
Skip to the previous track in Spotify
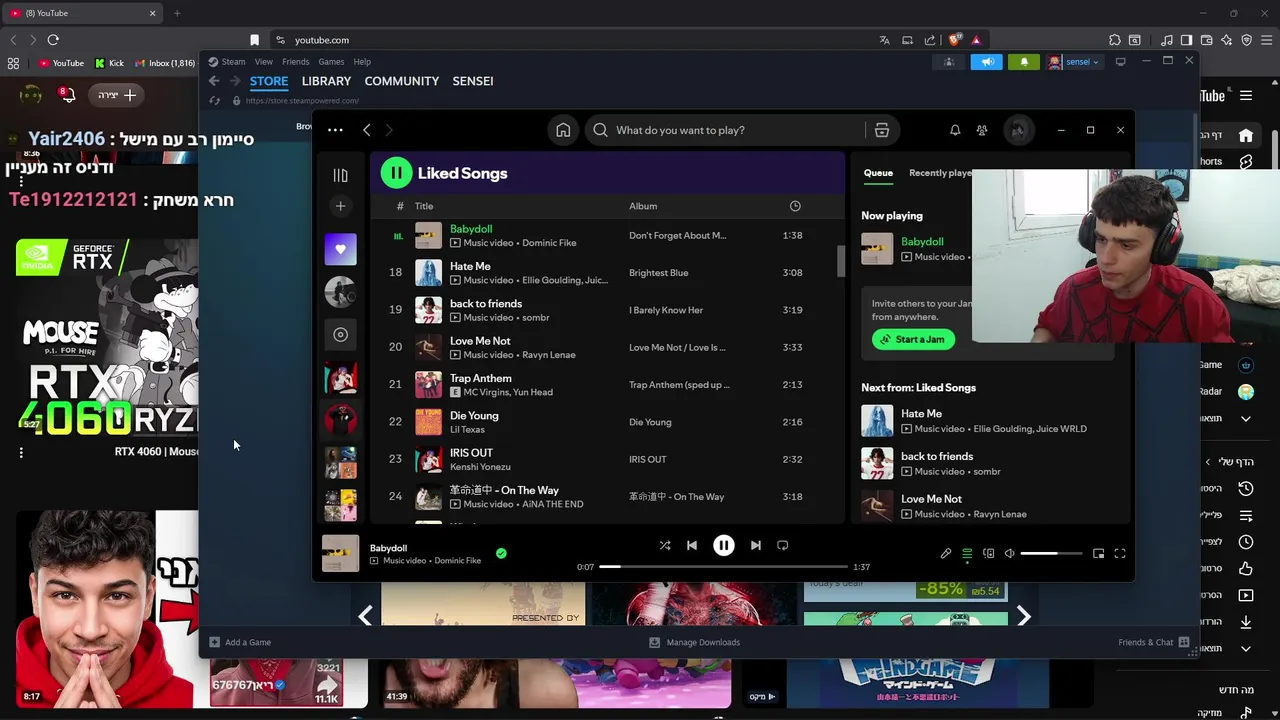tap(691, 545)
